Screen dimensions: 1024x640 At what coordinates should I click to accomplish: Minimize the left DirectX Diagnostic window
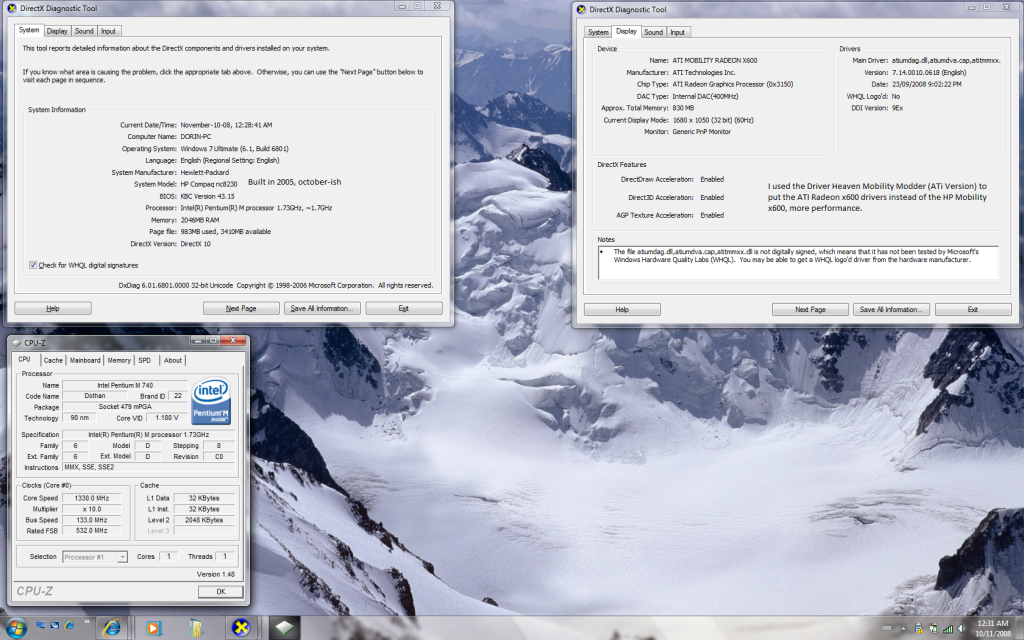pyautogui.click(x=402, y=6)
